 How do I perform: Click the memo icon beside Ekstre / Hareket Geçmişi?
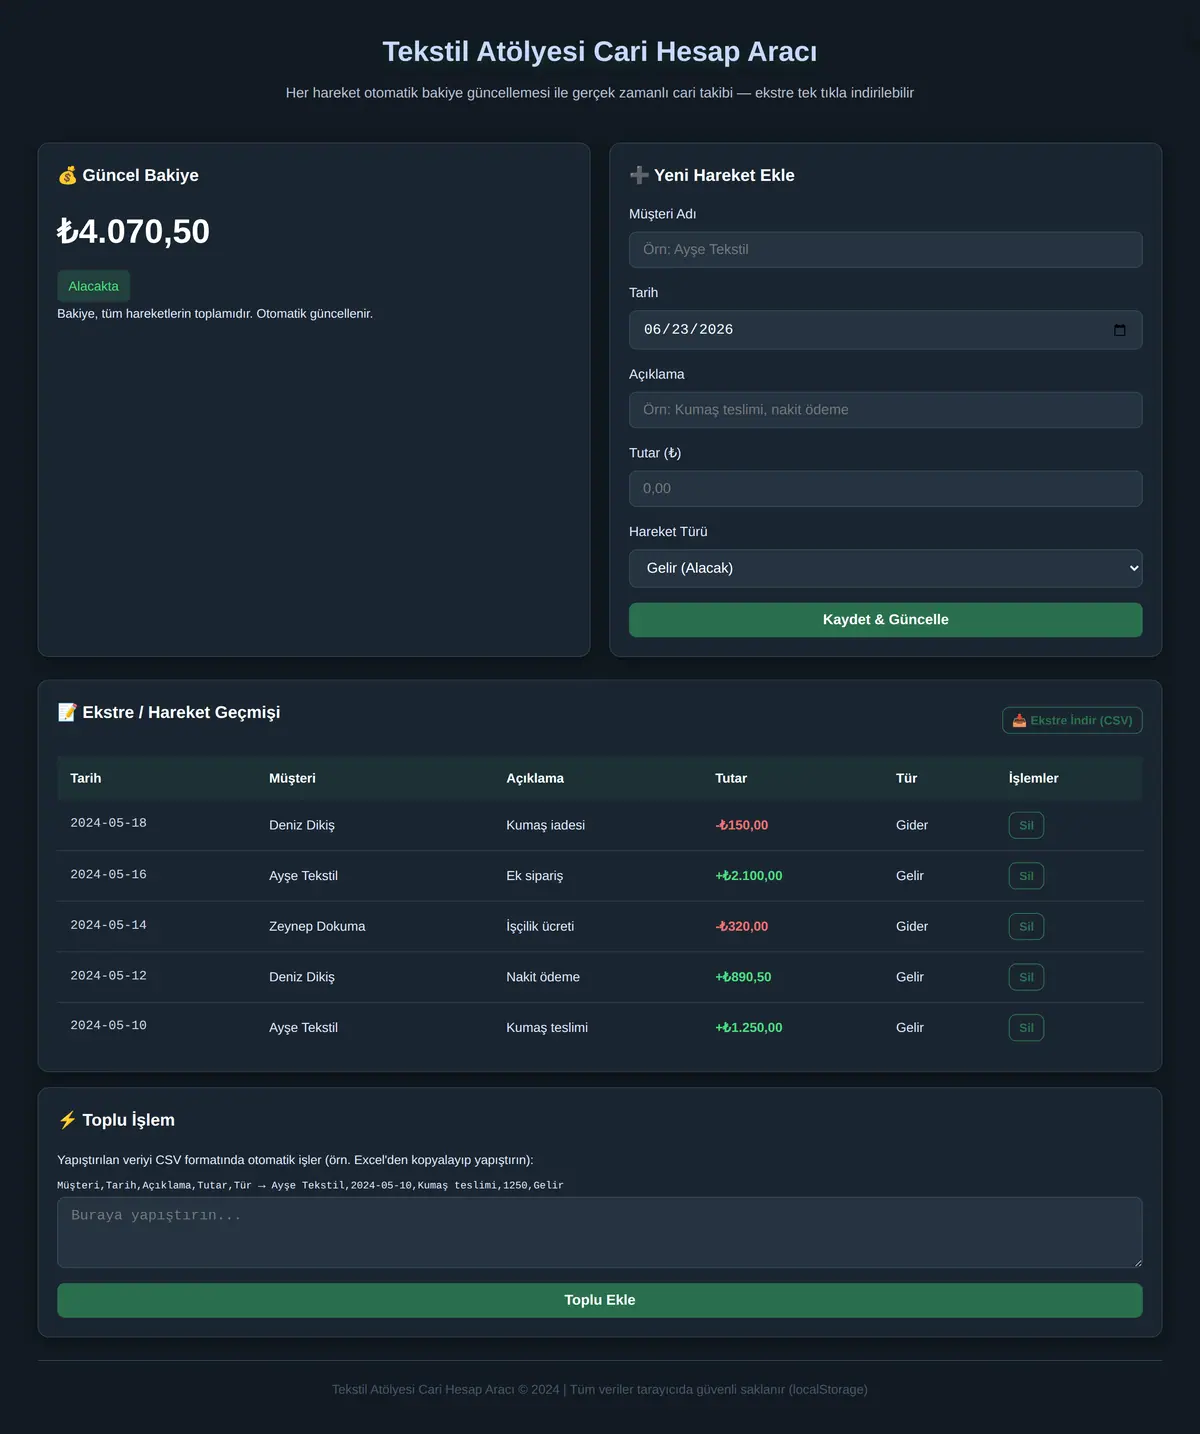[x=67, y=713]
